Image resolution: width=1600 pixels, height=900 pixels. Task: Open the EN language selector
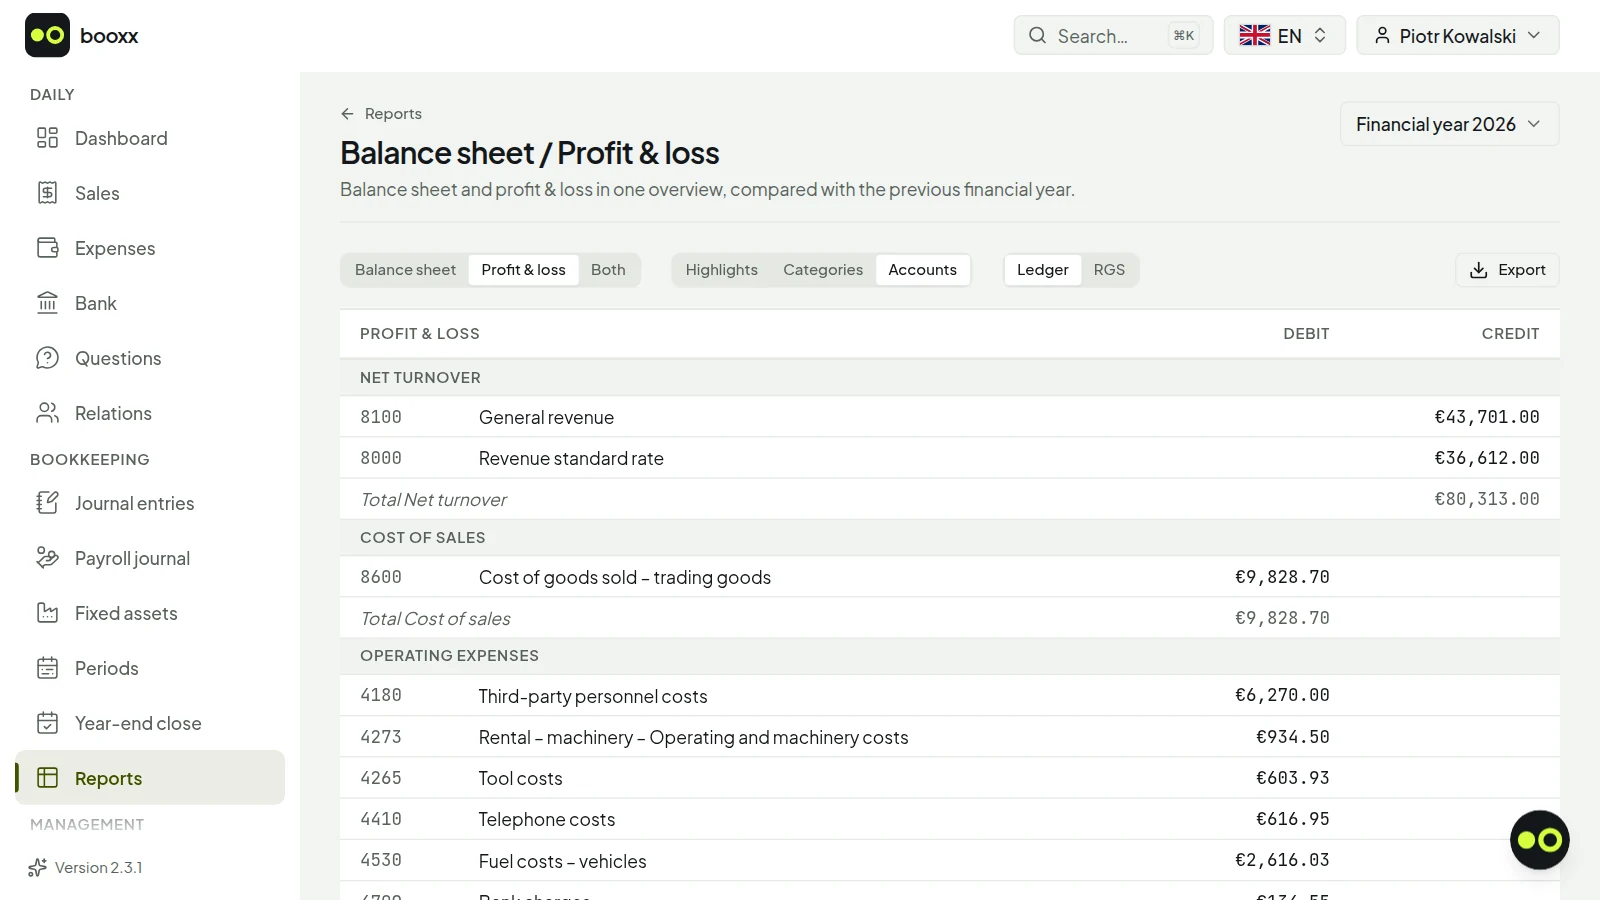pos(1284,36)
